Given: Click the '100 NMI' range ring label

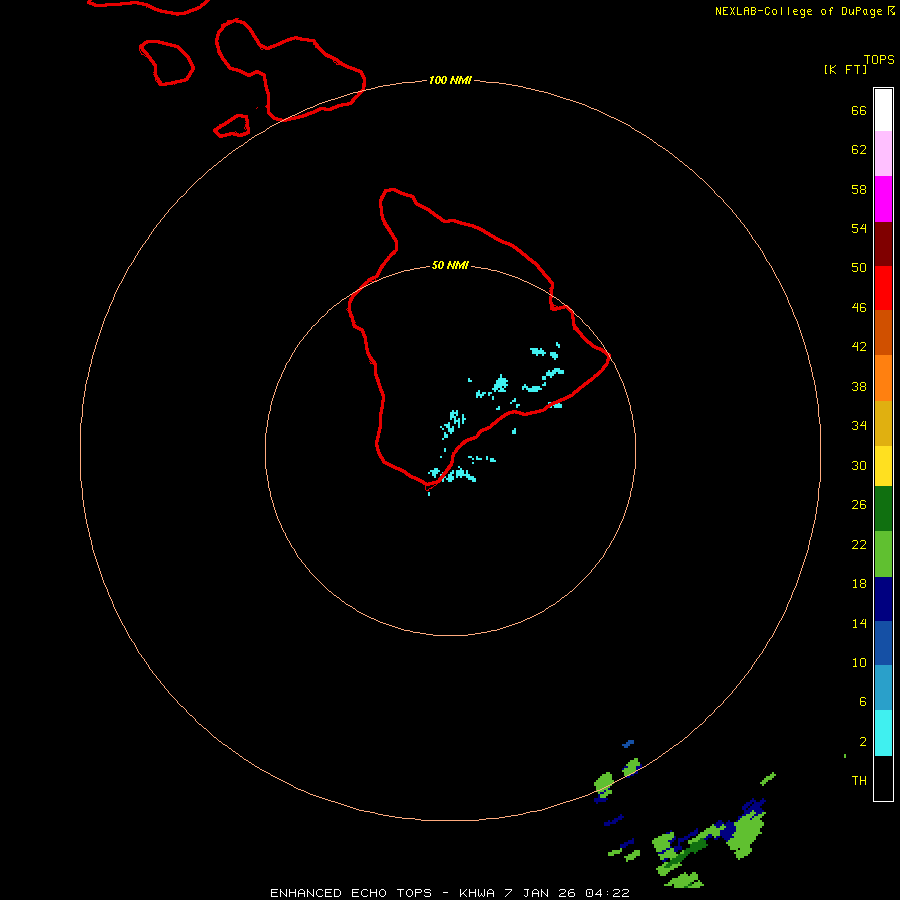Looking at the screenshot, I should point(450,80).
